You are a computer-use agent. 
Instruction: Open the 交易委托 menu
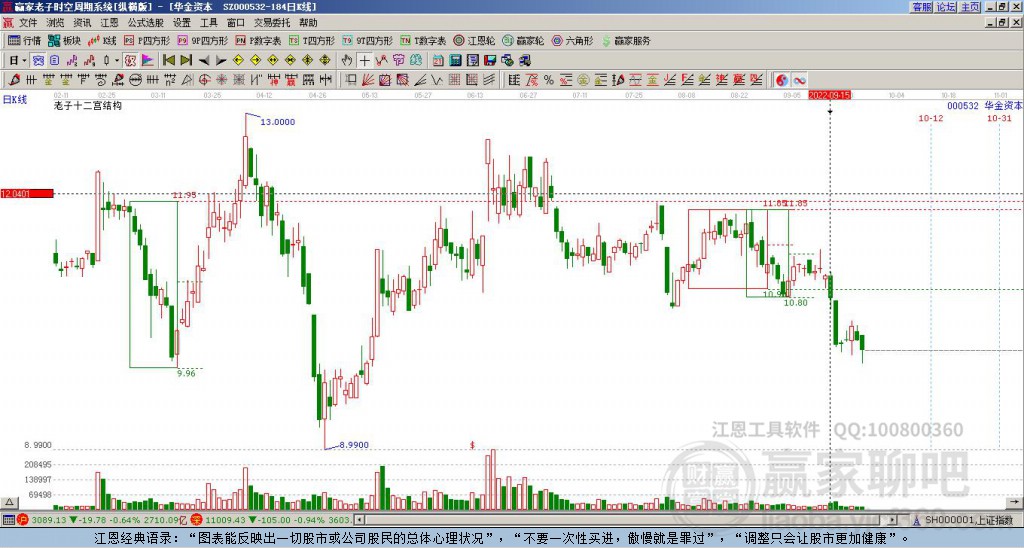pos(272,23)
